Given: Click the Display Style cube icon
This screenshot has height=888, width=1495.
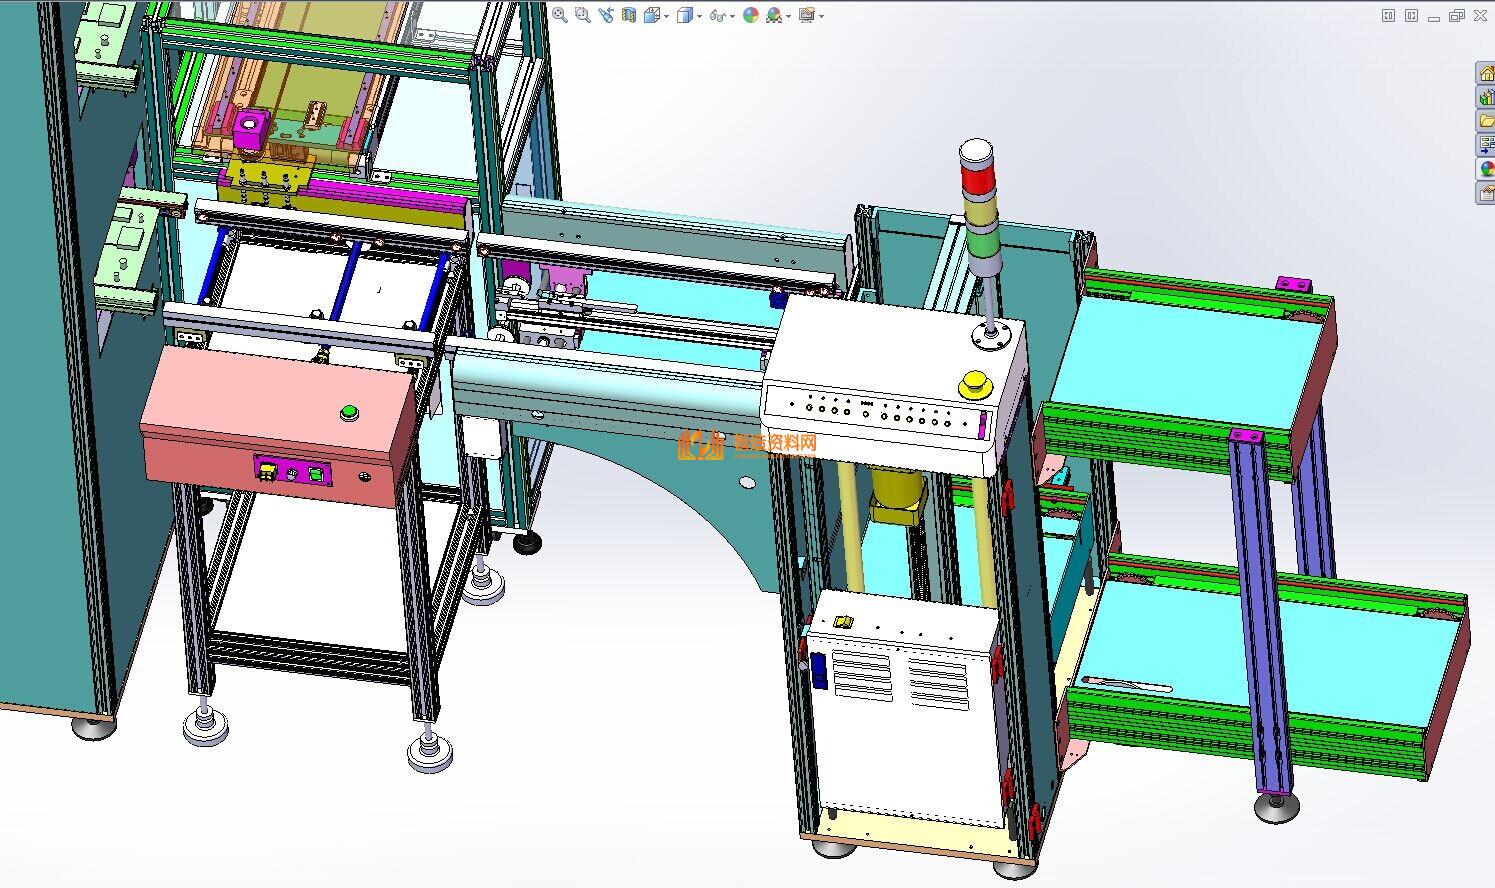Looking at the screenshot, I should [685, 15].
